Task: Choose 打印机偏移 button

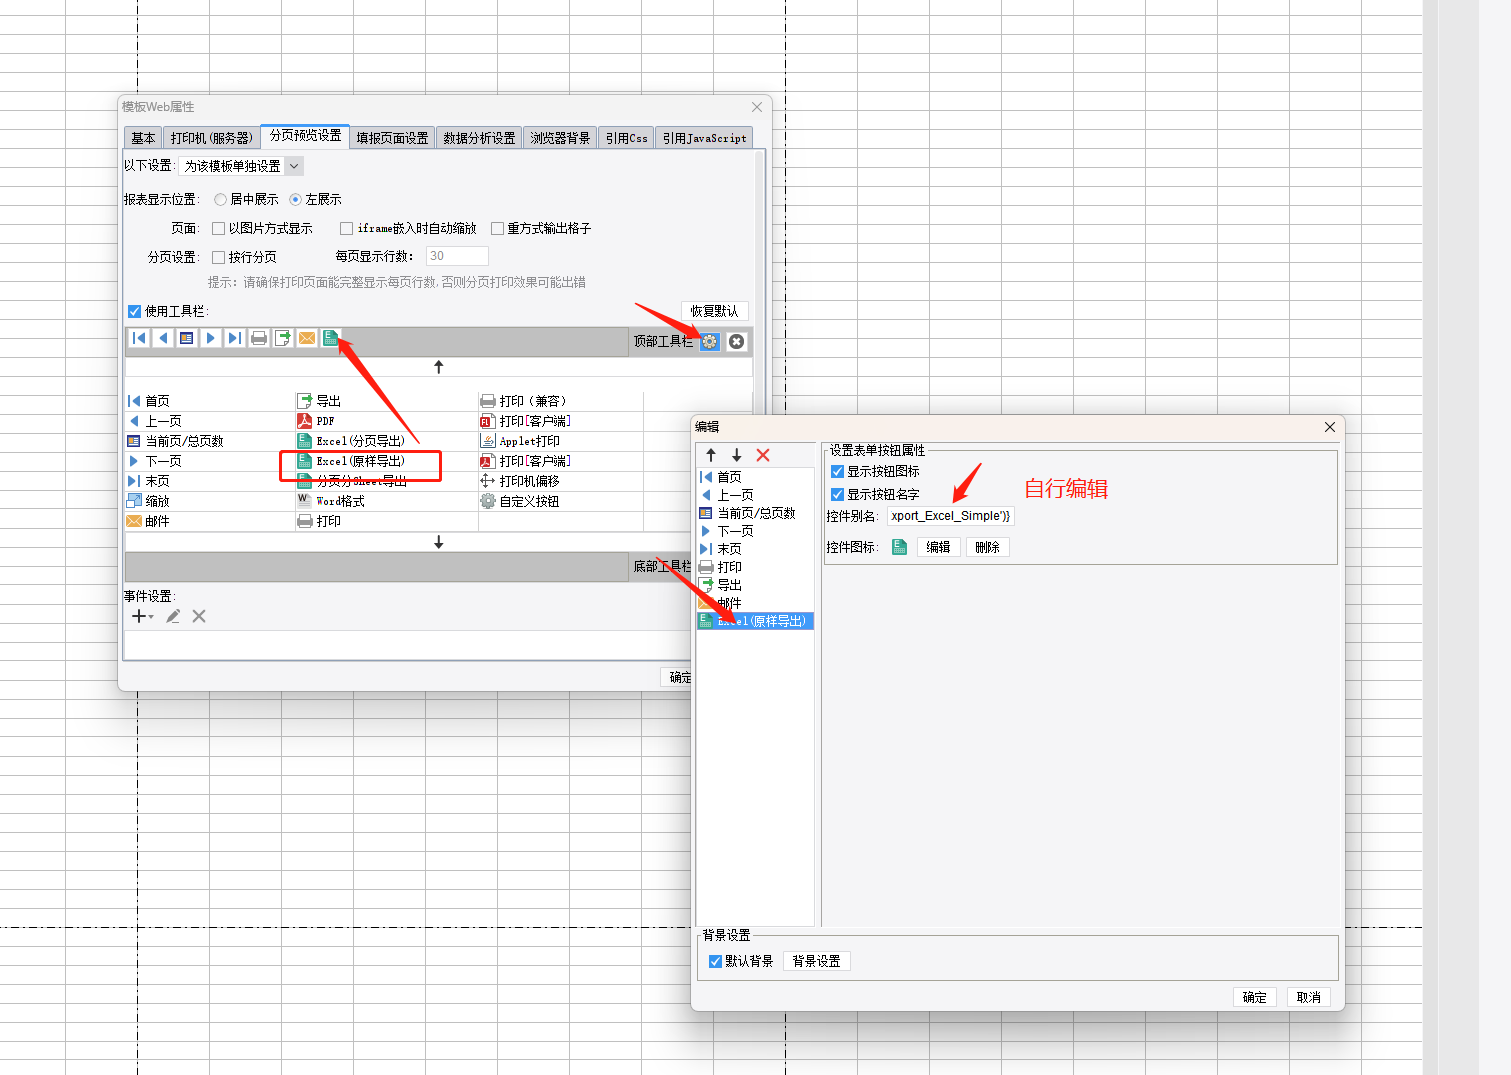Action: (520, 481)
